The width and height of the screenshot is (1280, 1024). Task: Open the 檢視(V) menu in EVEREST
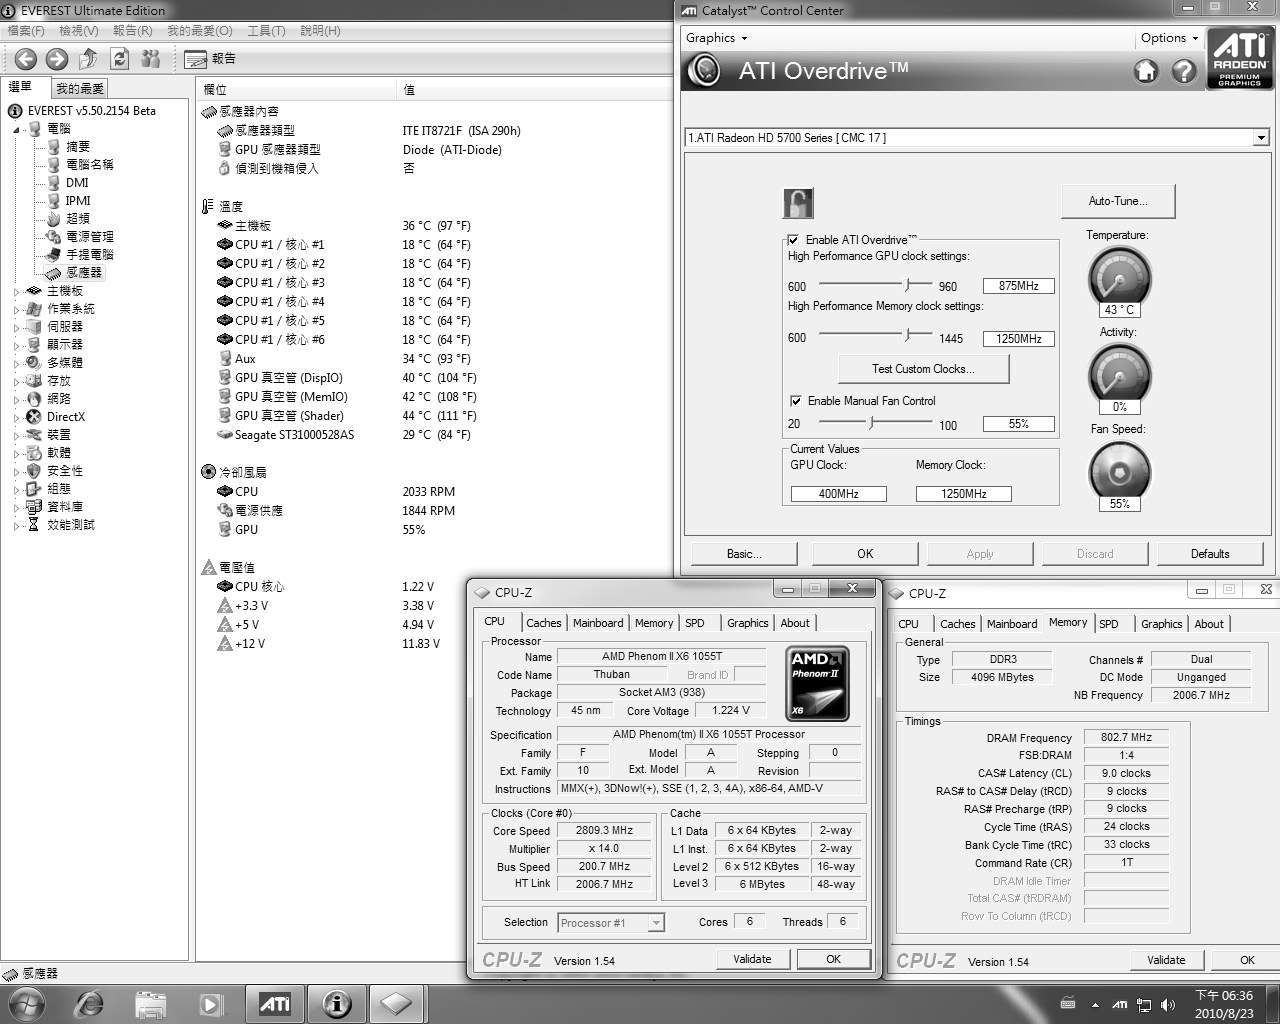click(x=78, y=31)
